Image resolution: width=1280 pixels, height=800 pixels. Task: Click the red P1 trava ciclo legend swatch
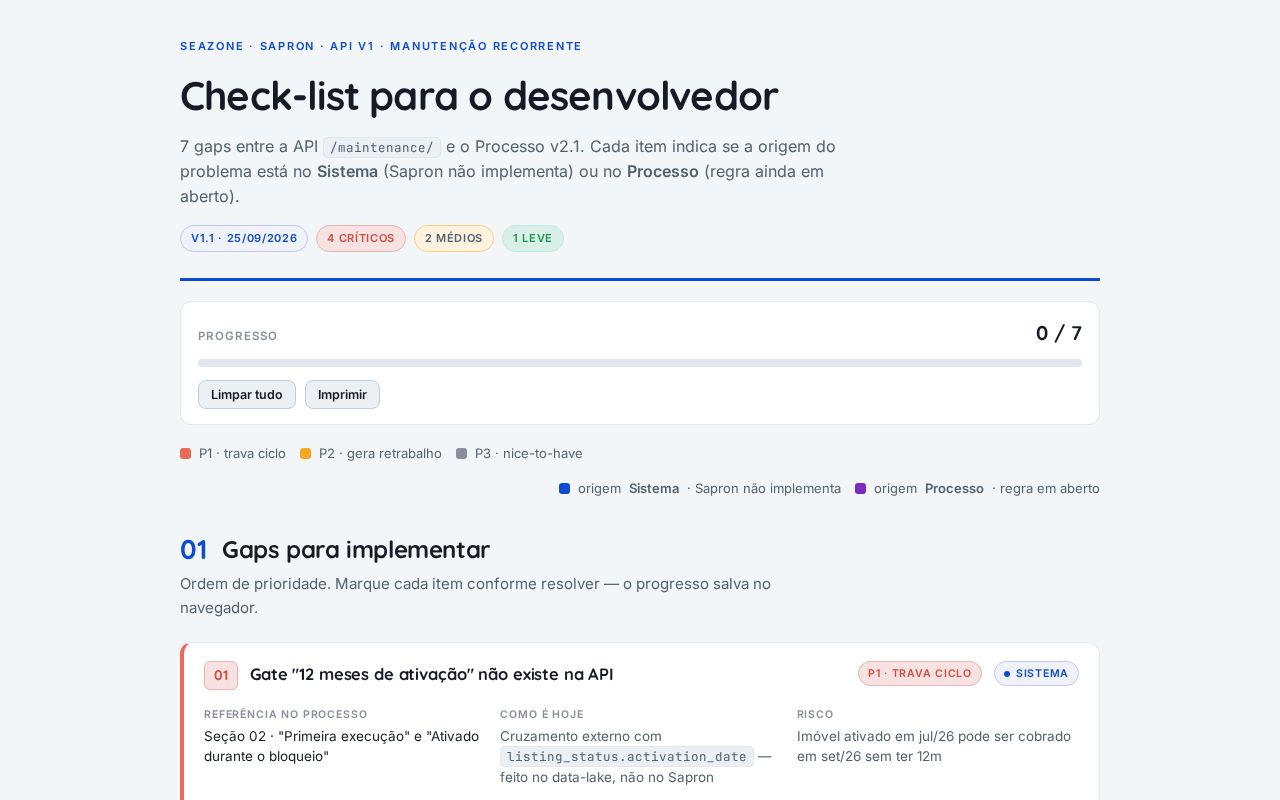pos(185,453)
